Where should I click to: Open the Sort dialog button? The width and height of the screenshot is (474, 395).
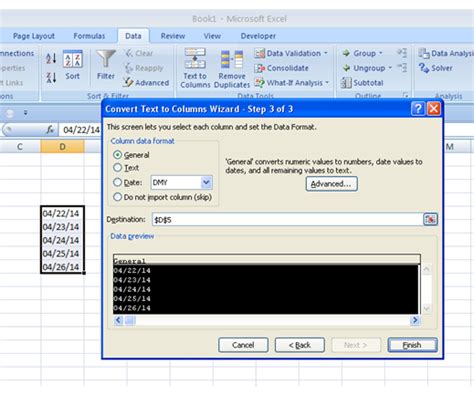(x=73, y=65)
